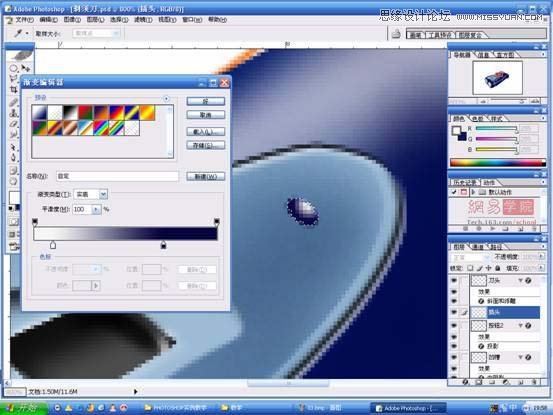This screenshot has height=415, width=553.
Task: Open gradient type dropdown in gradient editor
Action: click(x=103, y=194)
